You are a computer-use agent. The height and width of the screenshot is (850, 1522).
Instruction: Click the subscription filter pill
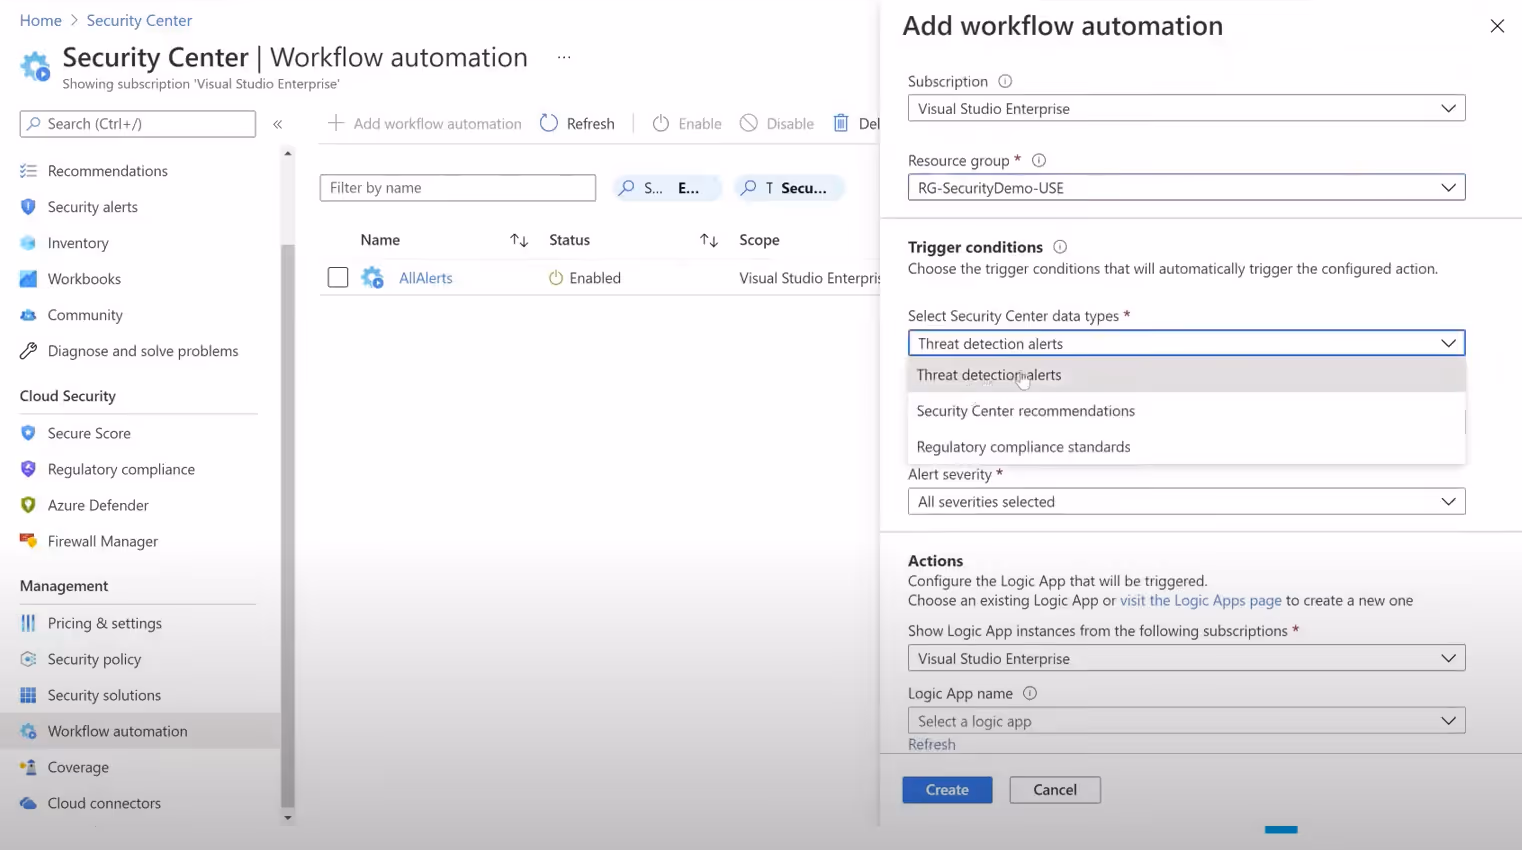click(666, 188)
